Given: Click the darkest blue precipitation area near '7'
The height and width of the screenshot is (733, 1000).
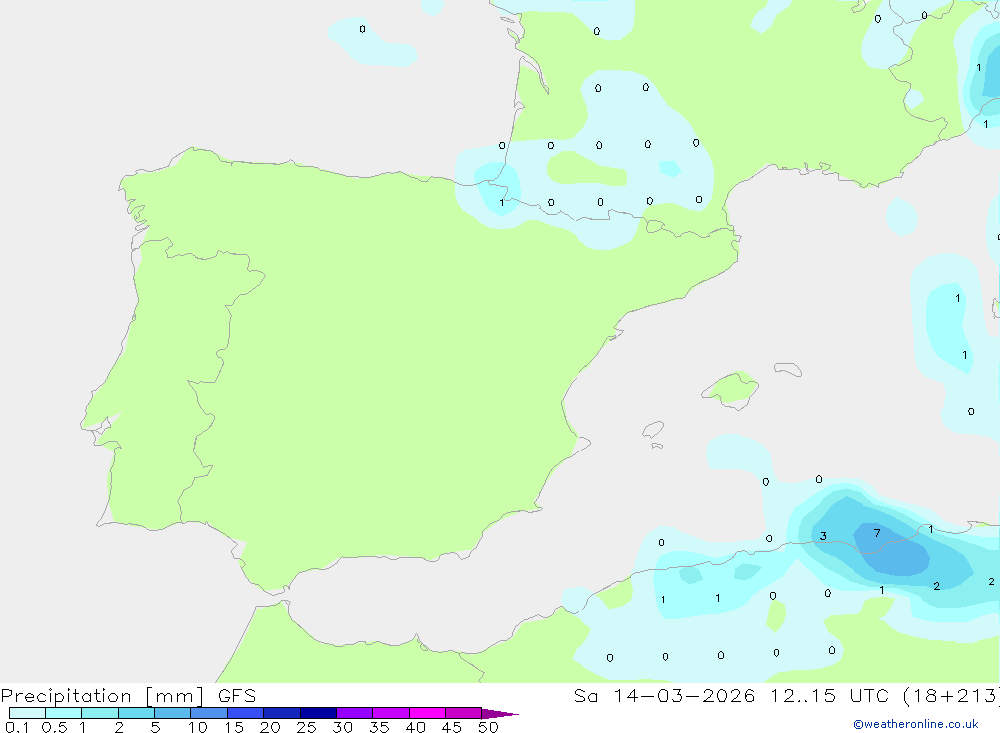Looking at the screenshot, I should pyautogui.click(x=892, y=550).
